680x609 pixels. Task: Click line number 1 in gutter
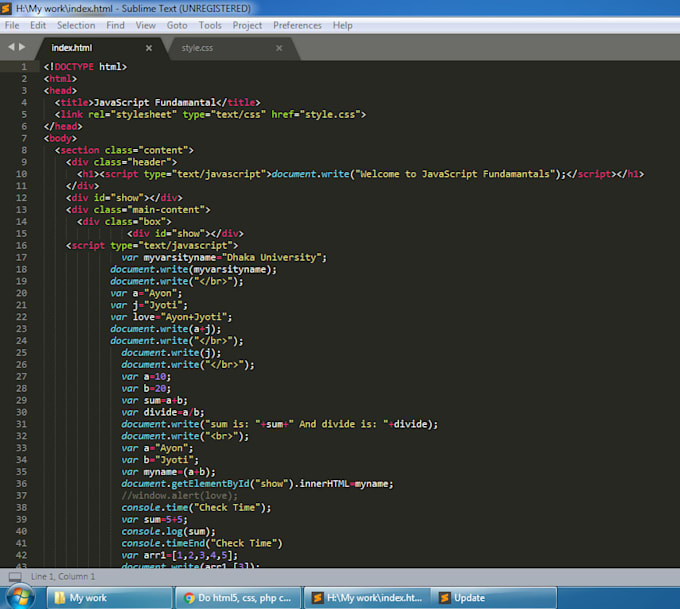coord(24,67)
